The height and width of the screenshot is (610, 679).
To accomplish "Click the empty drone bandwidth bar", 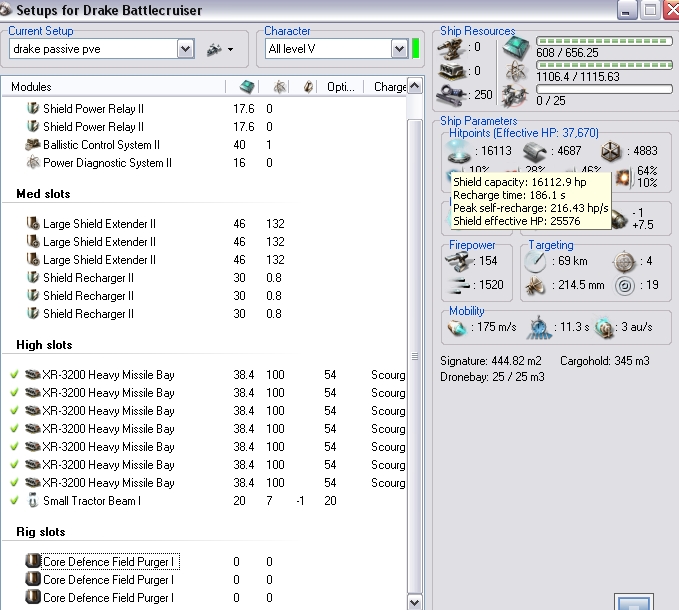I will [604, 89].
